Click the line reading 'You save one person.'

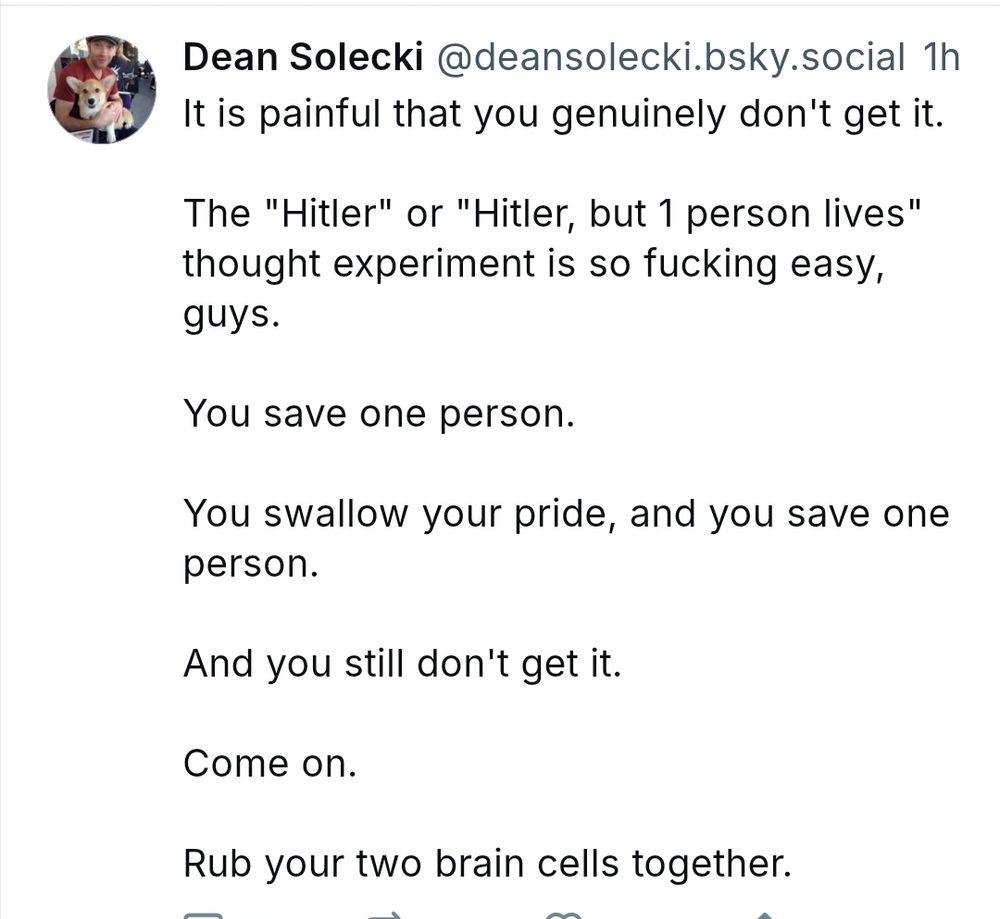pos(378,413)
